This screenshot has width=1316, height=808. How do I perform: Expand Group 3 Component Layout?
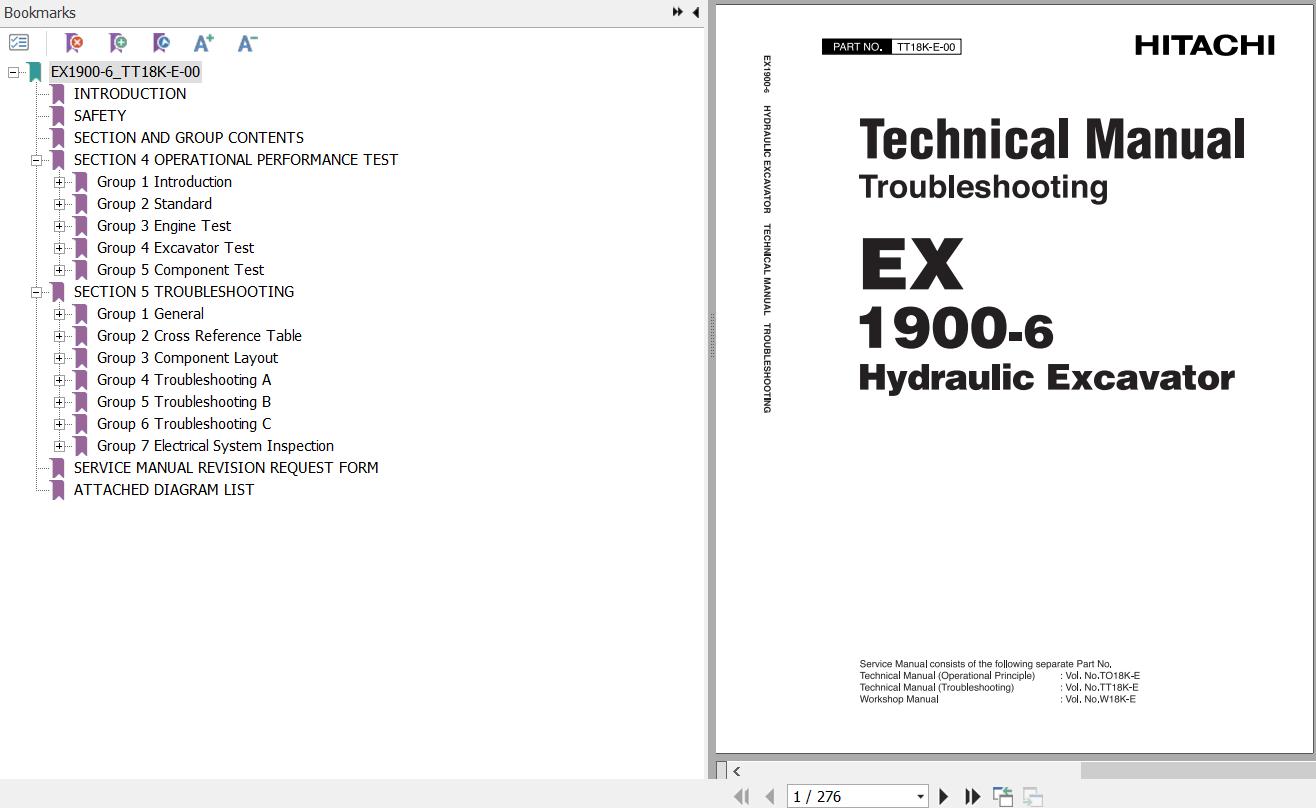pos(59,358)
